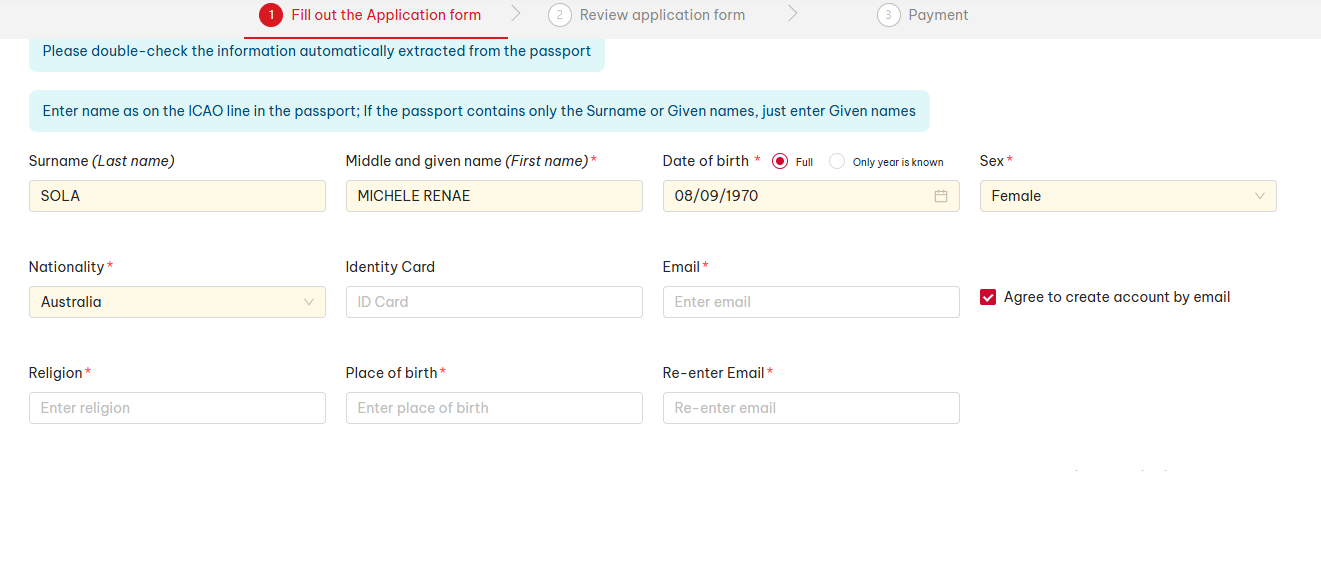Viewport: 1321px width, 568px height.
Task: Expand the Sex dropdown showing Female
Action: coord(1127,196)
